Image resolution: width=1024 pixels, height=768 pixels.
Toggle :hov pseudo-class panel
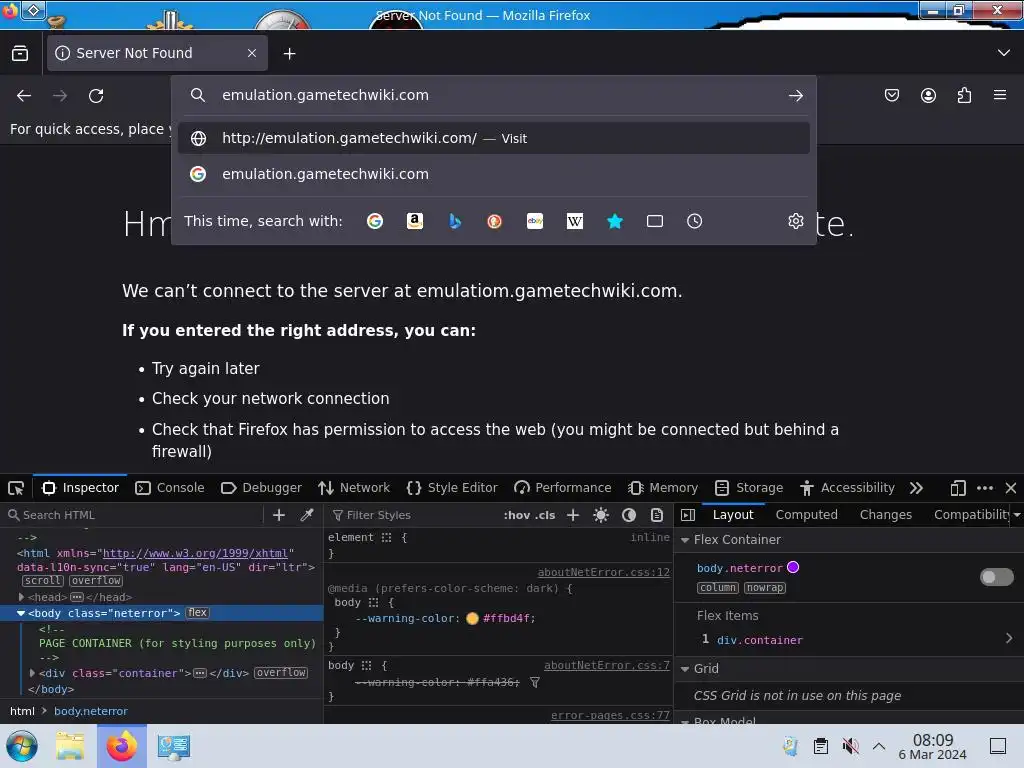pyautogui.click(x=517, y=515)
